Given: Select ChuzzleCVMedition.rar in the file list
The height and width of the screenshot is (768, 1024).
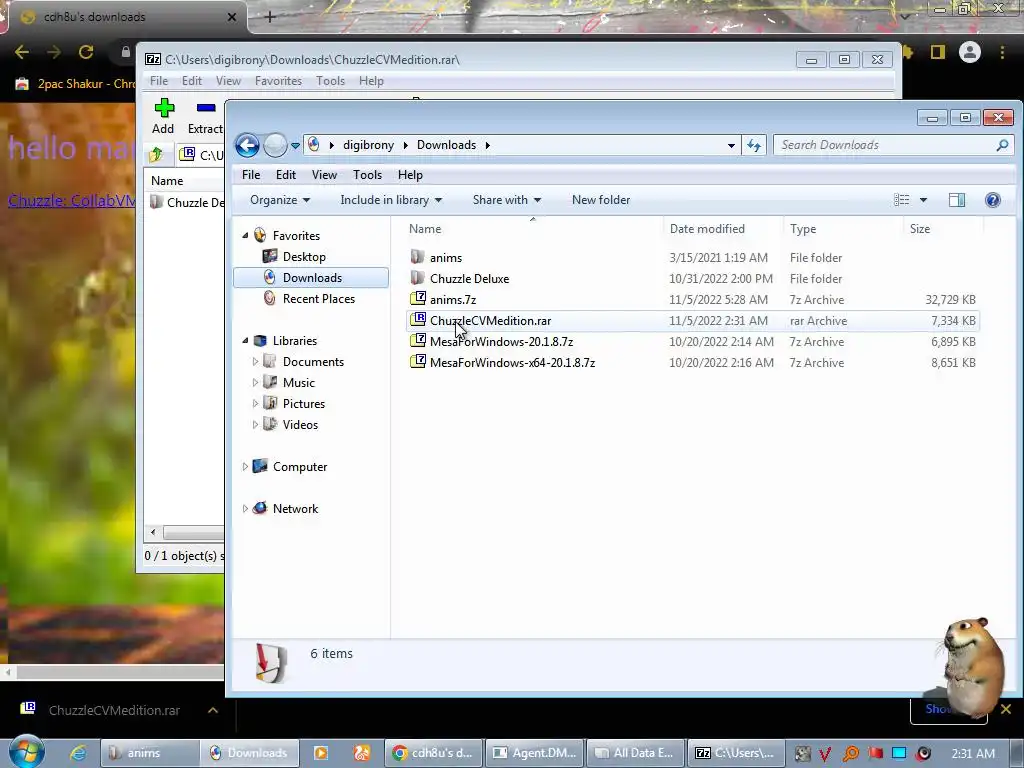Looking at the screenshot, I should pyautogui.click(x=692, y=321).
